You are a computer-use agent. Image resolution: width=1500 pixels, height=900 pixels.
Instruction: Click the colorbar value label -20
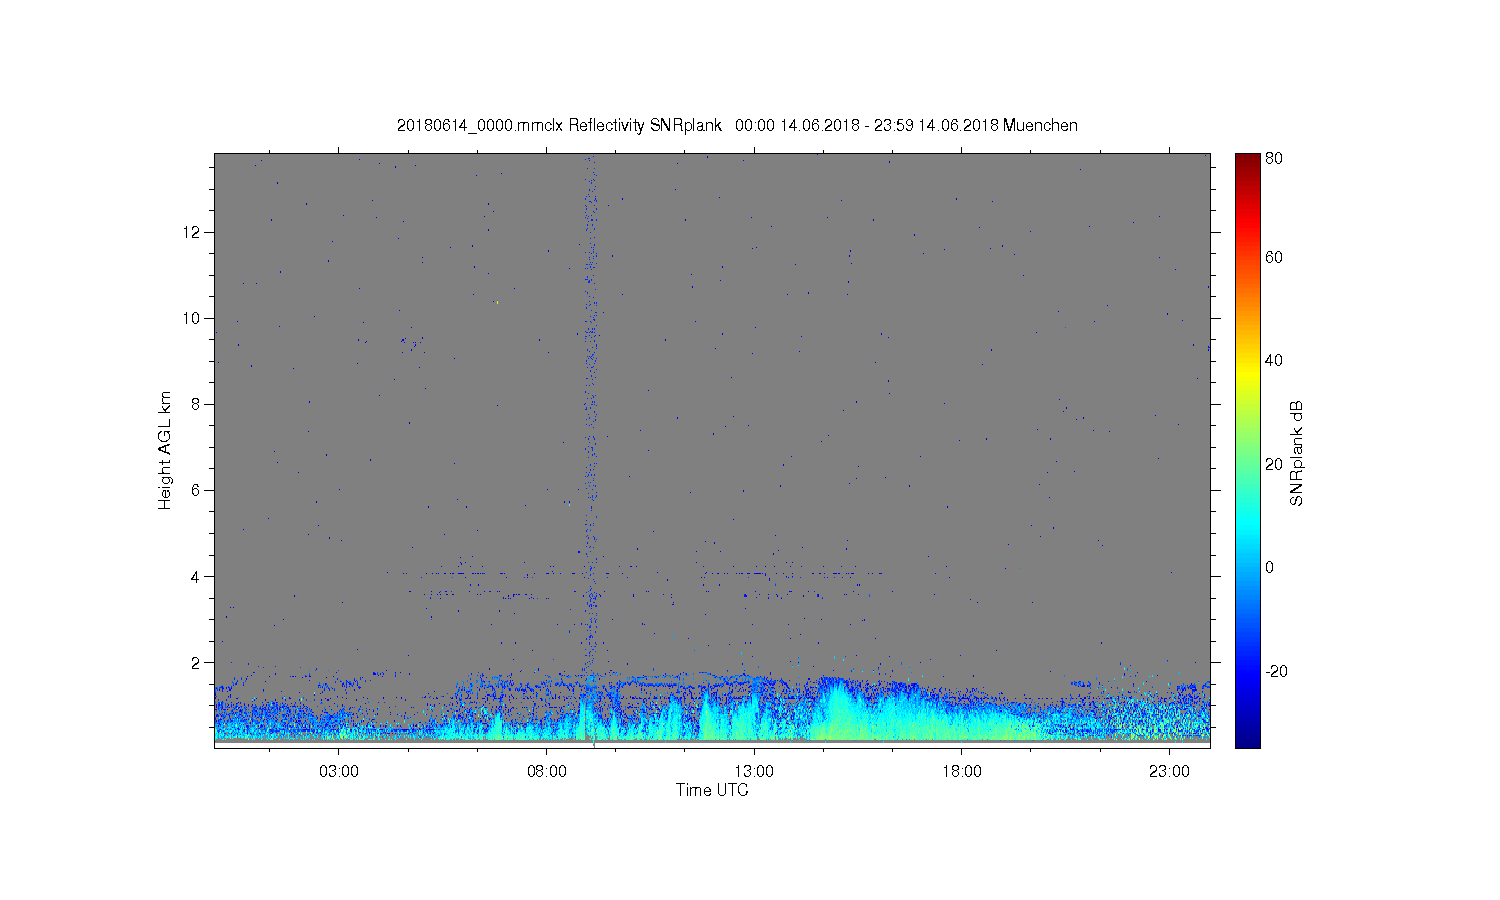(1276, 671)
